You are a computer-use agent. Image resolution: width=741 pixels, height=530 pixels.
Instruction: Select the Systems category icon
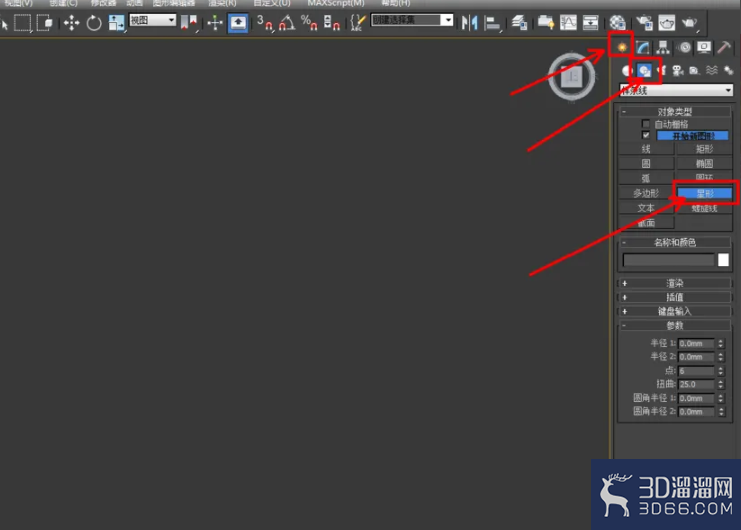point(728,71)
